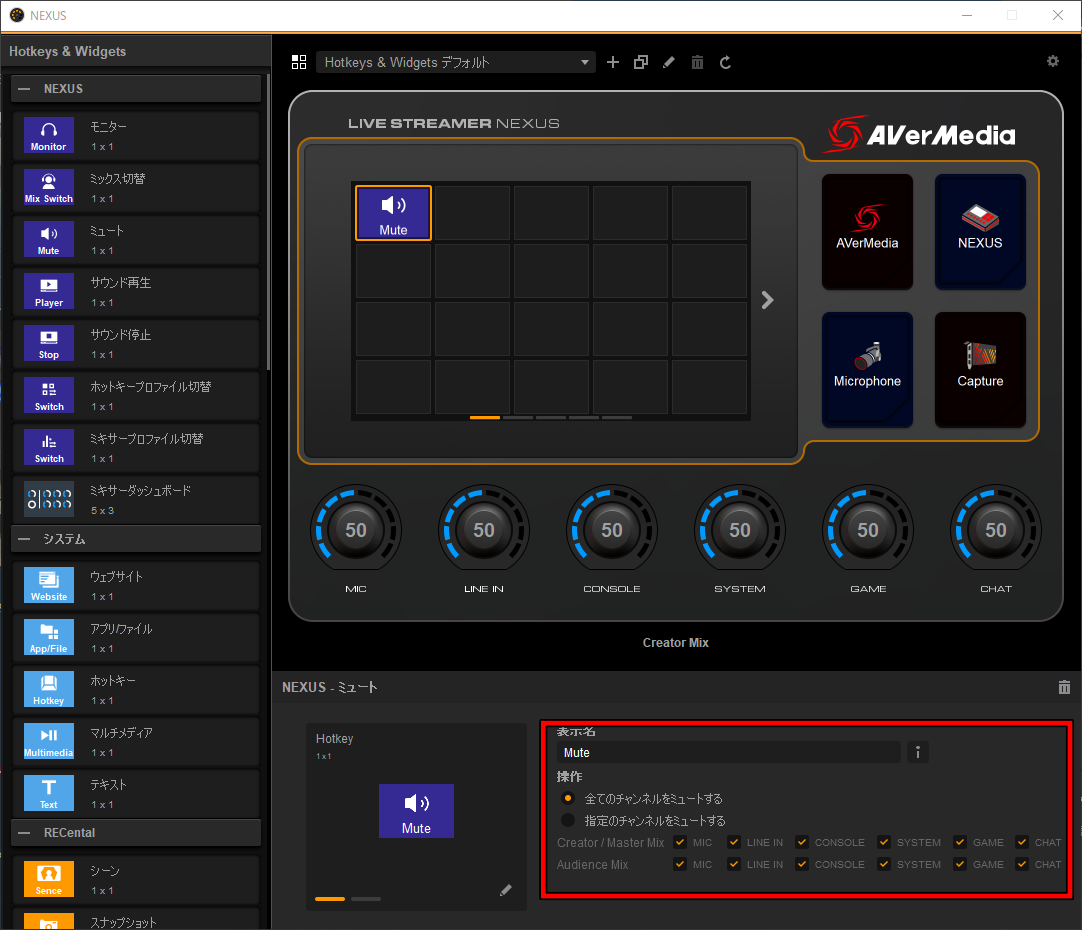Click the MIC volume knob
This screenshot has height=930, width=1082.
click(x=356, y=530)
